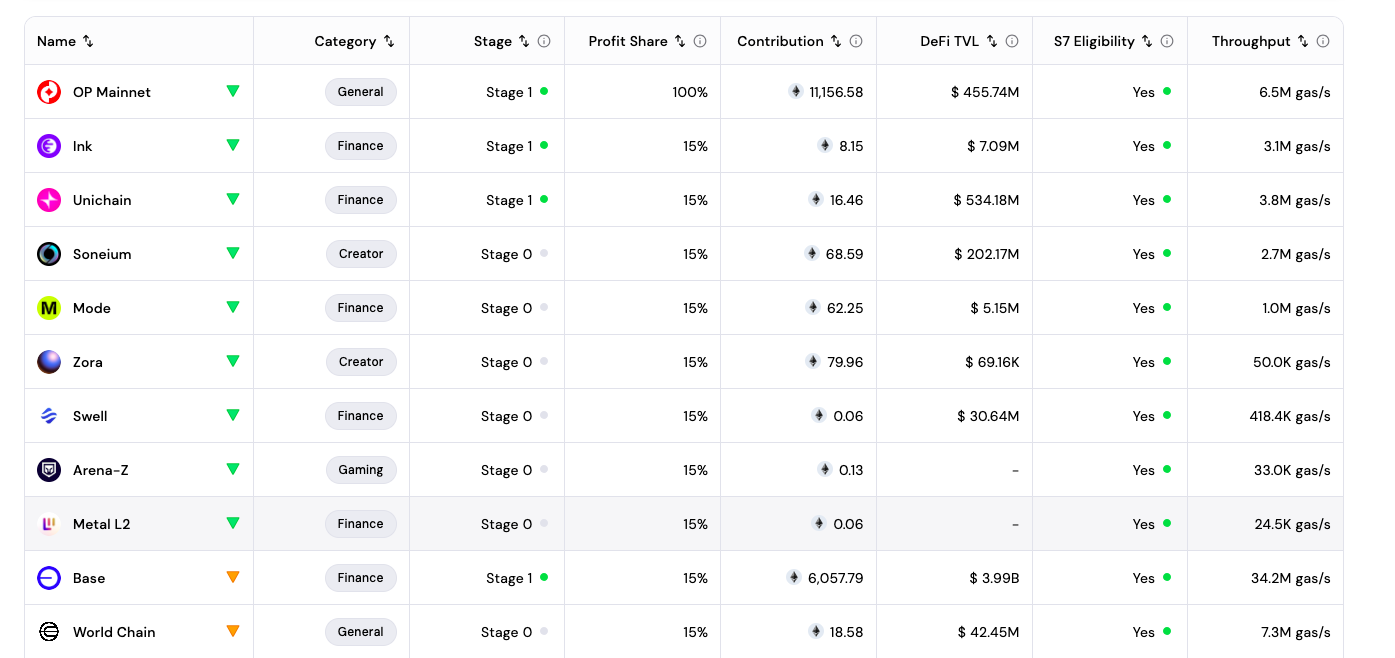1395x658 pixels.
Task: Click the Unichain pink logo
Action: [x=49, y=200]
